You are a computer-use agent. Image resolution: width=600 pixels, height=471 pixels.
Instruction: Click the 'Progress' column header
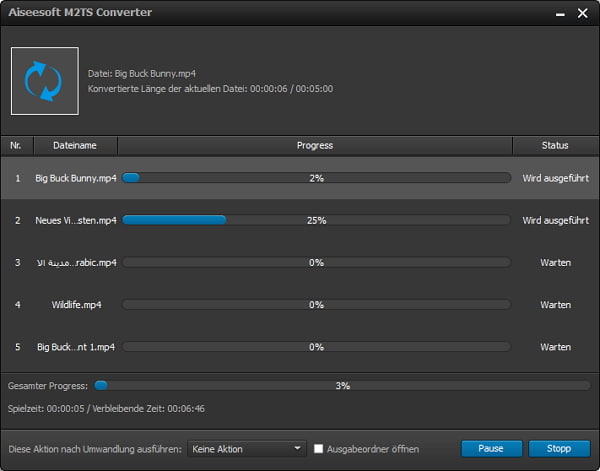[315, 146]
